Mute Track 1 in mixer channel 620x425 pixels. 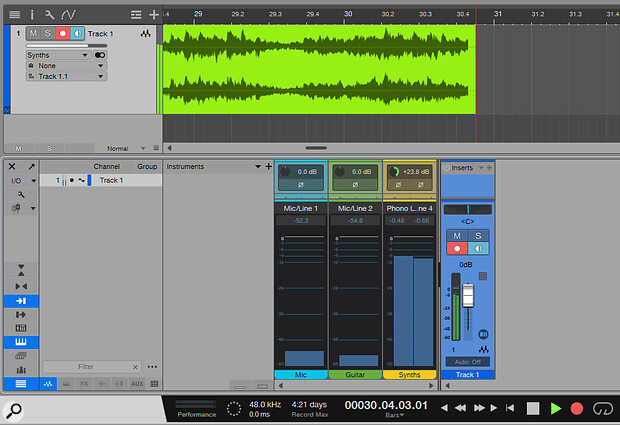[x=457, y=236]
